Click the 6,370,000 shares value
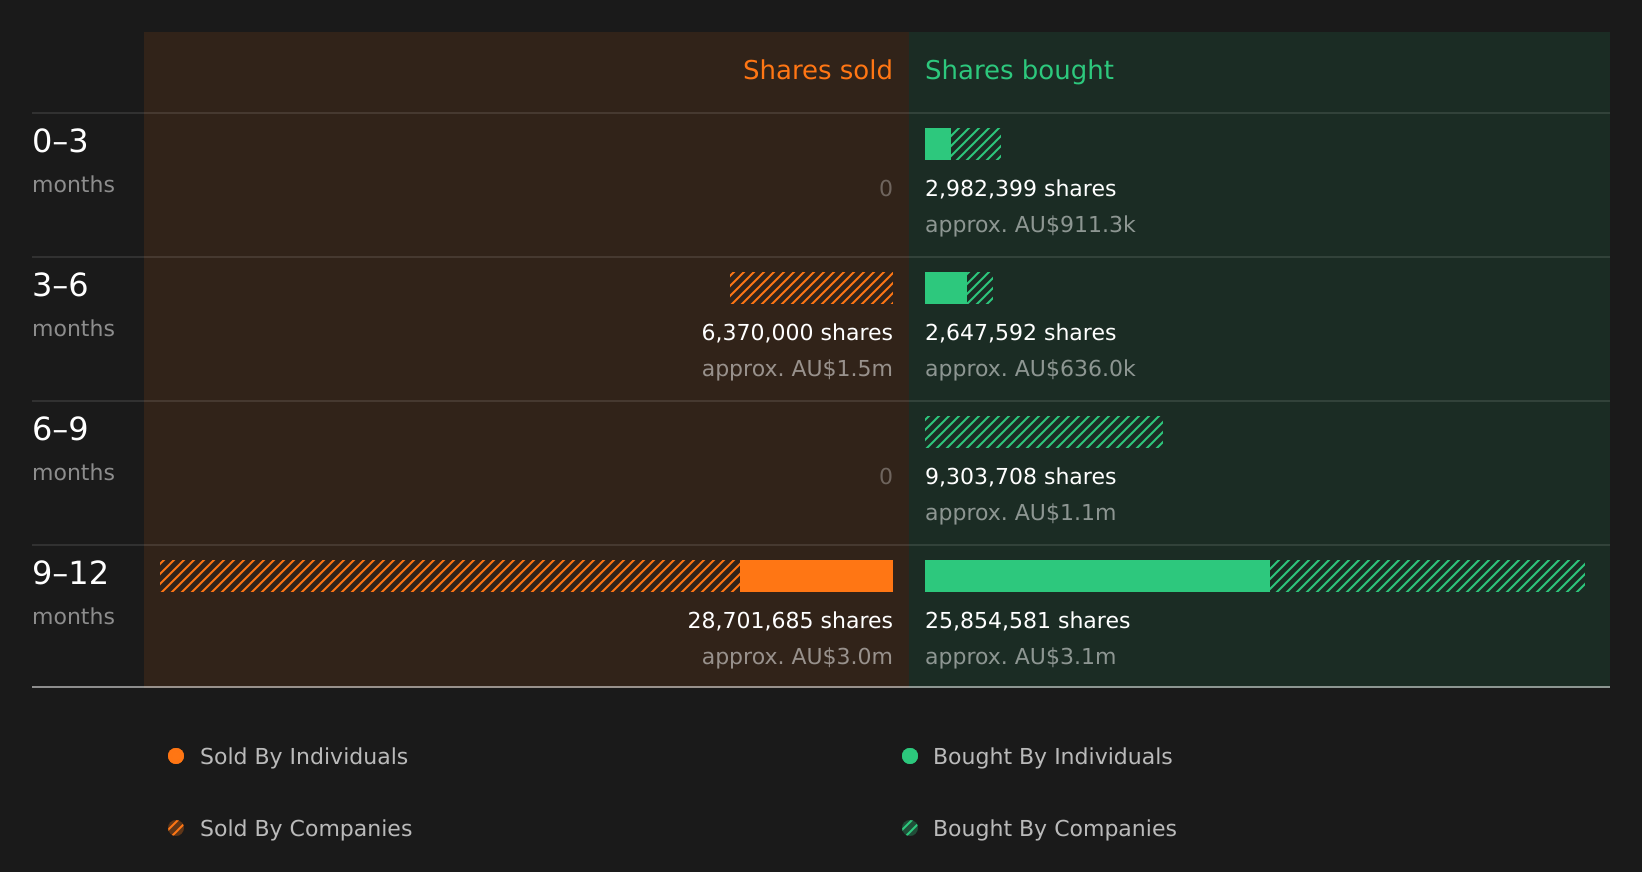Viewport: 1642px width, 872px height. pos(797,333)
